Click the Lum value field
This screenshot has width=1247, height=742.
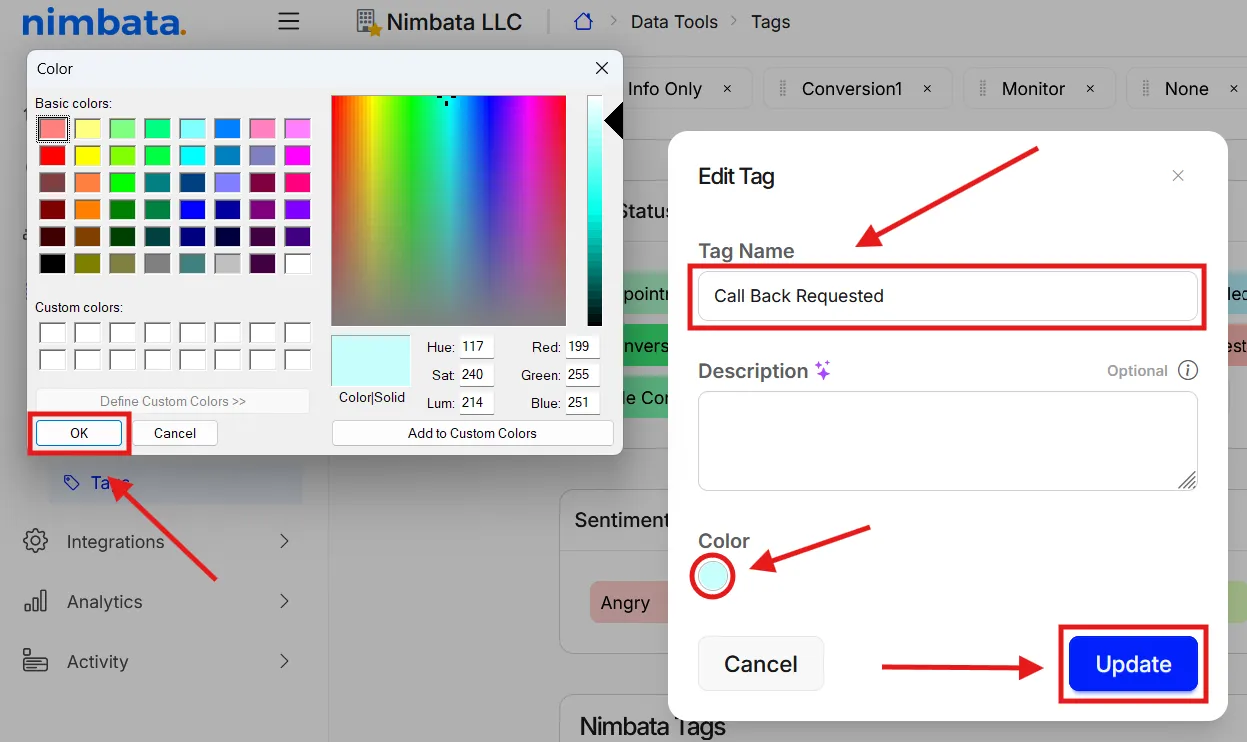coord(476,403)
